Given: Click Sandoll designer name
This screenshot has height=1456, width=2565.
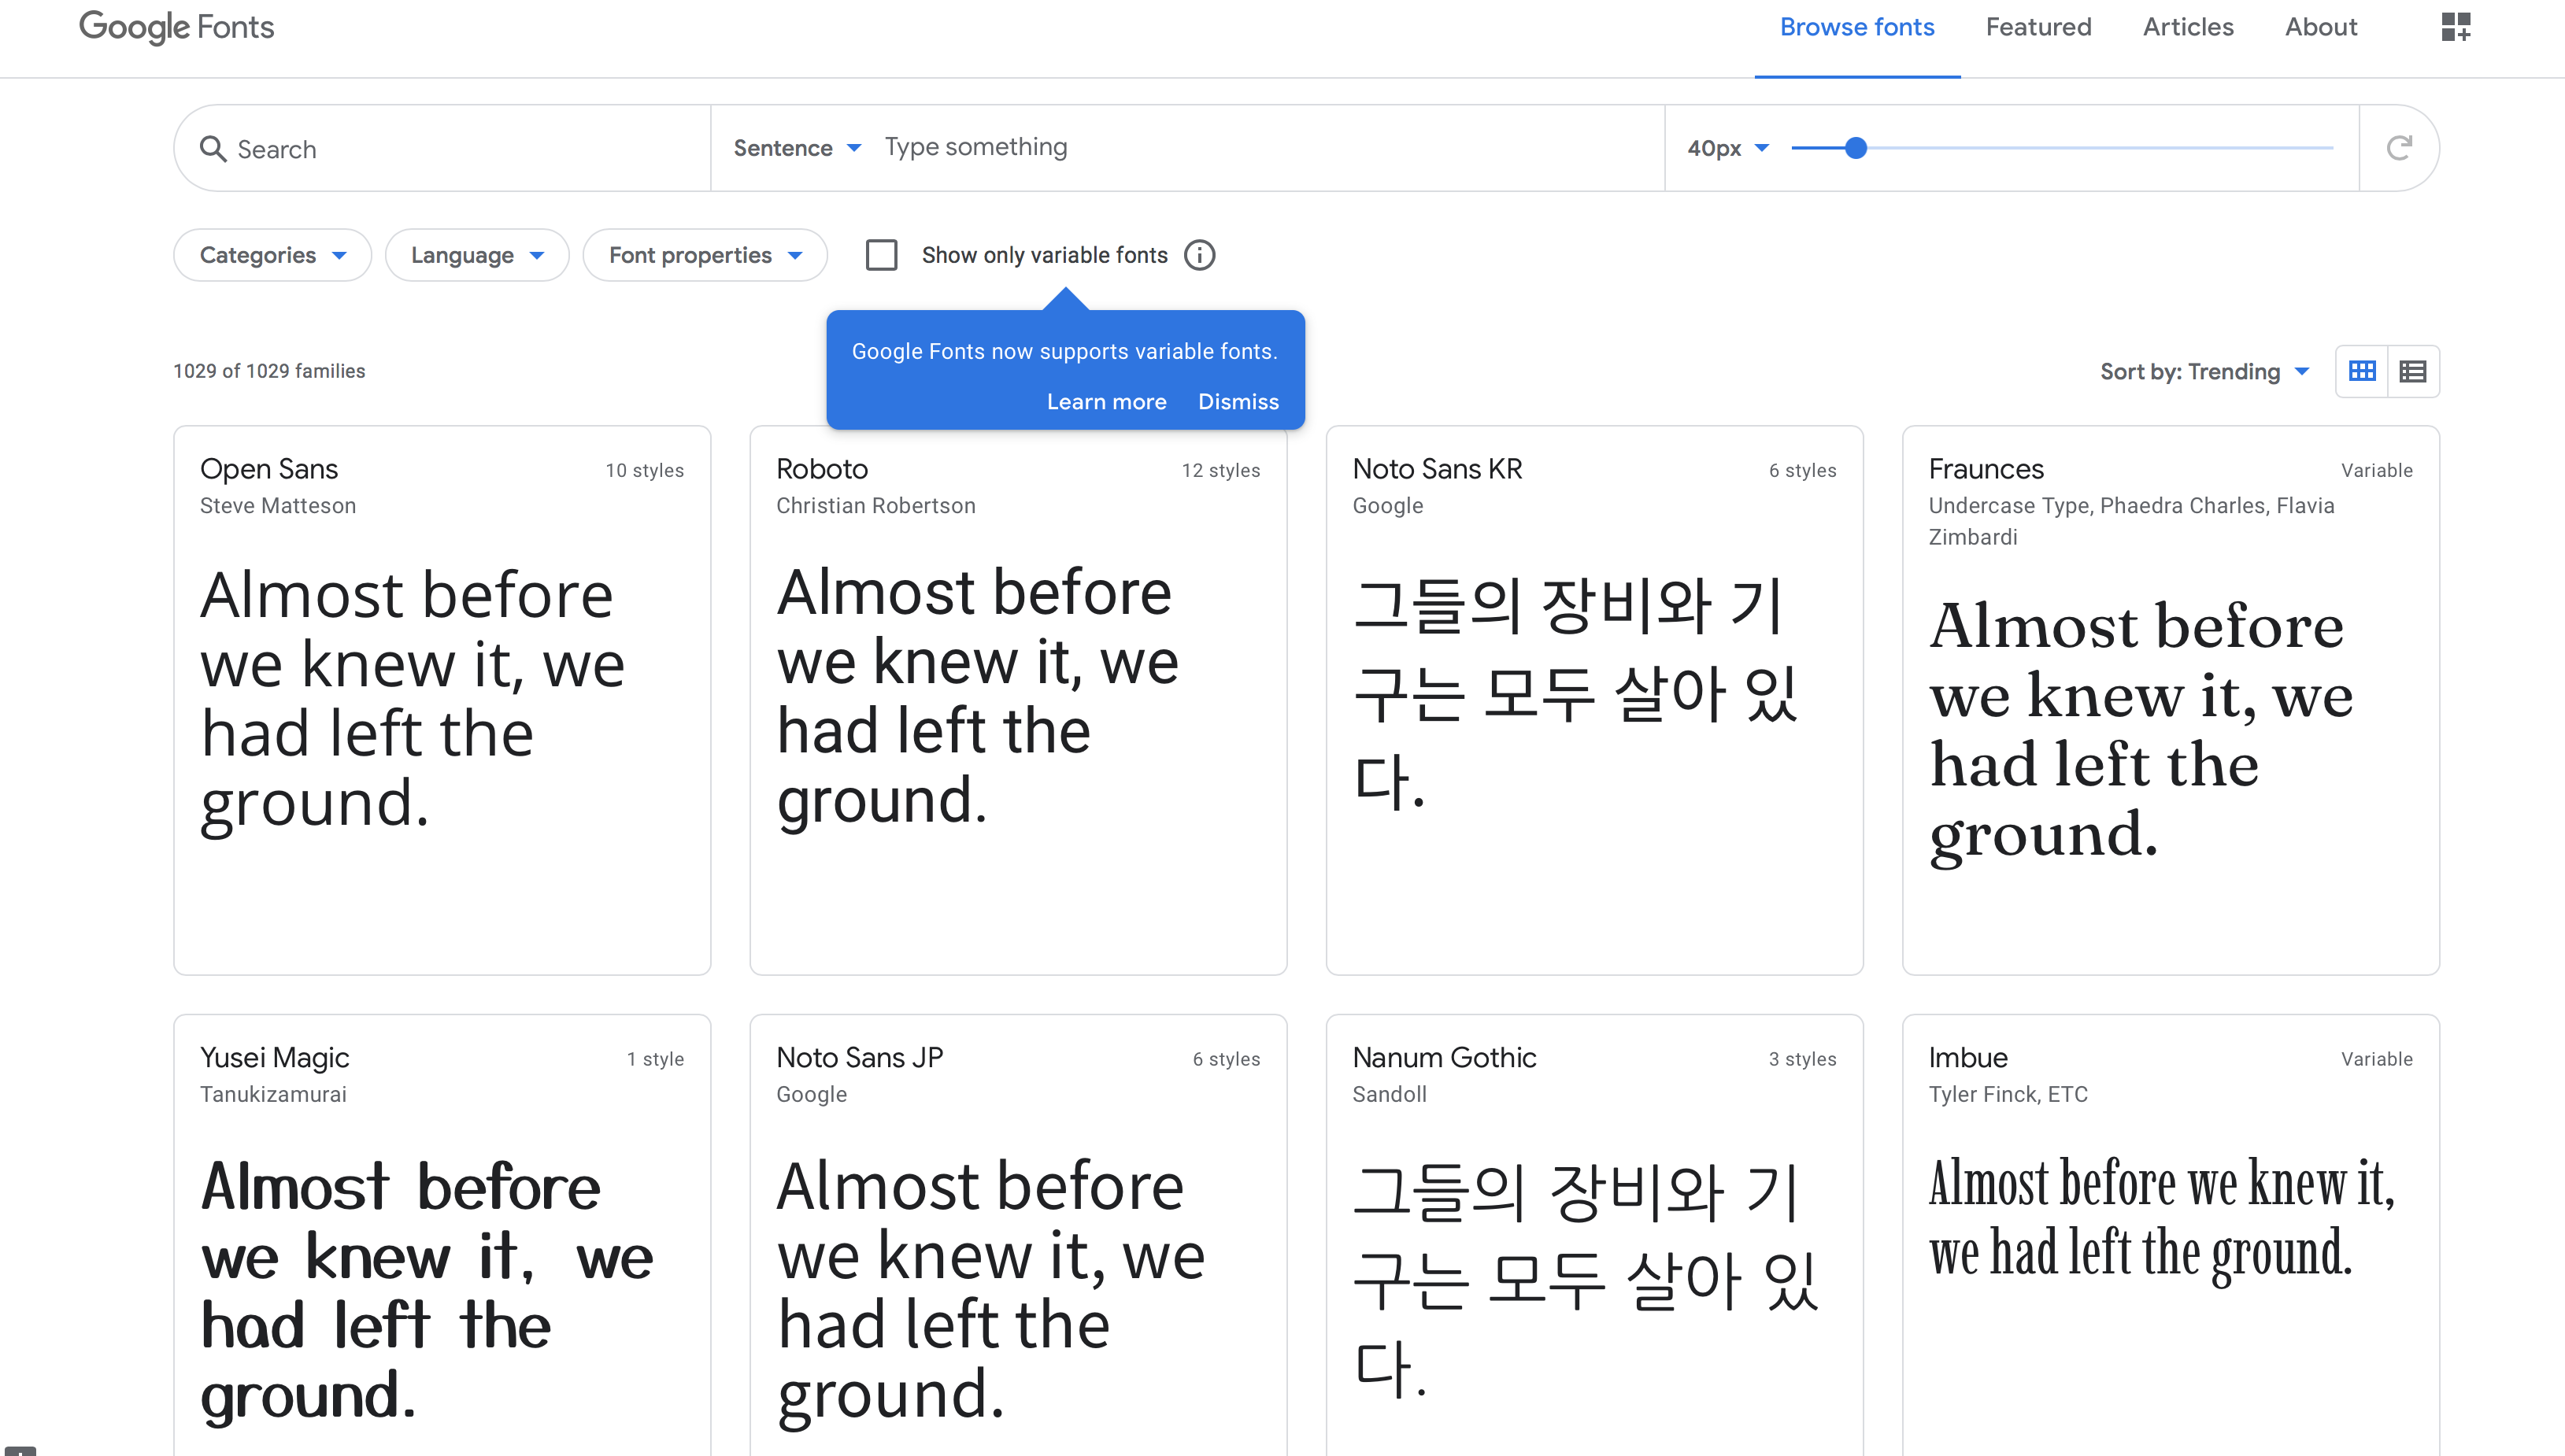Looking at the screenshot, I should [1389, 1094].
